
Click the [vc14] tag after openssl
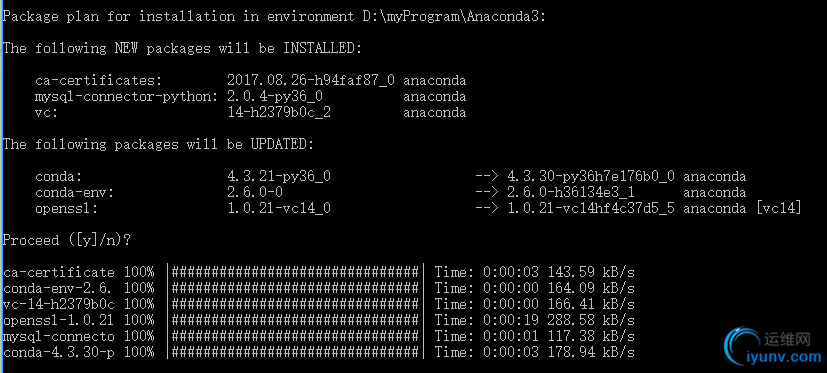tap(778, 209)
